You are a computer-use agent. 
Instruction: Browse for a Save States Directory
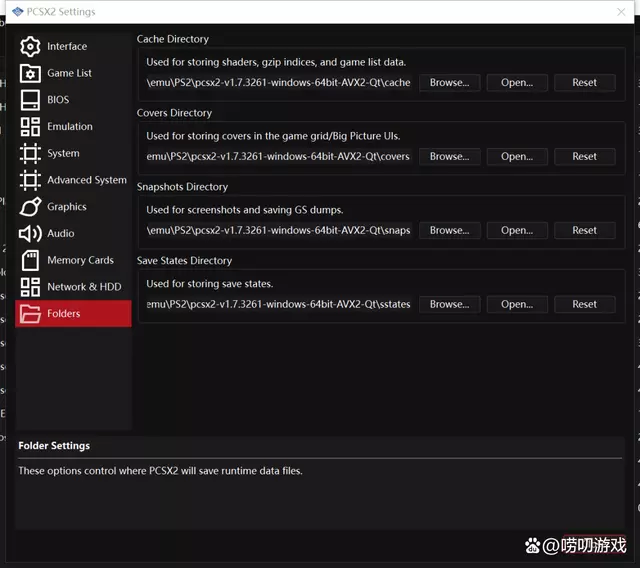click(x=449, y=304)
